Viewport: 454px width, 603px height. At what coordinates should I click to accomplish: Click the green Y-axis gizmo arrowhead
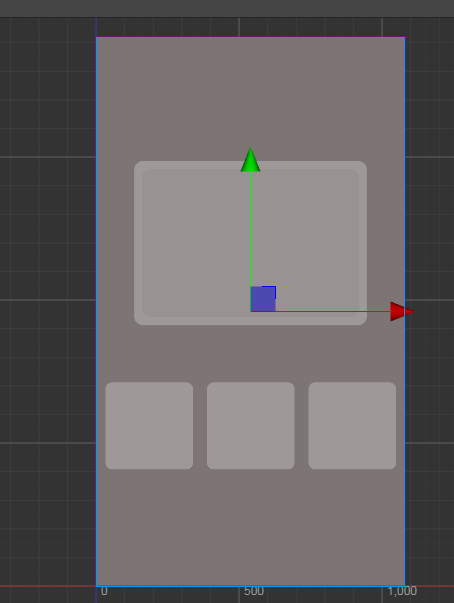pyautogui.click(x=250, y=160)
